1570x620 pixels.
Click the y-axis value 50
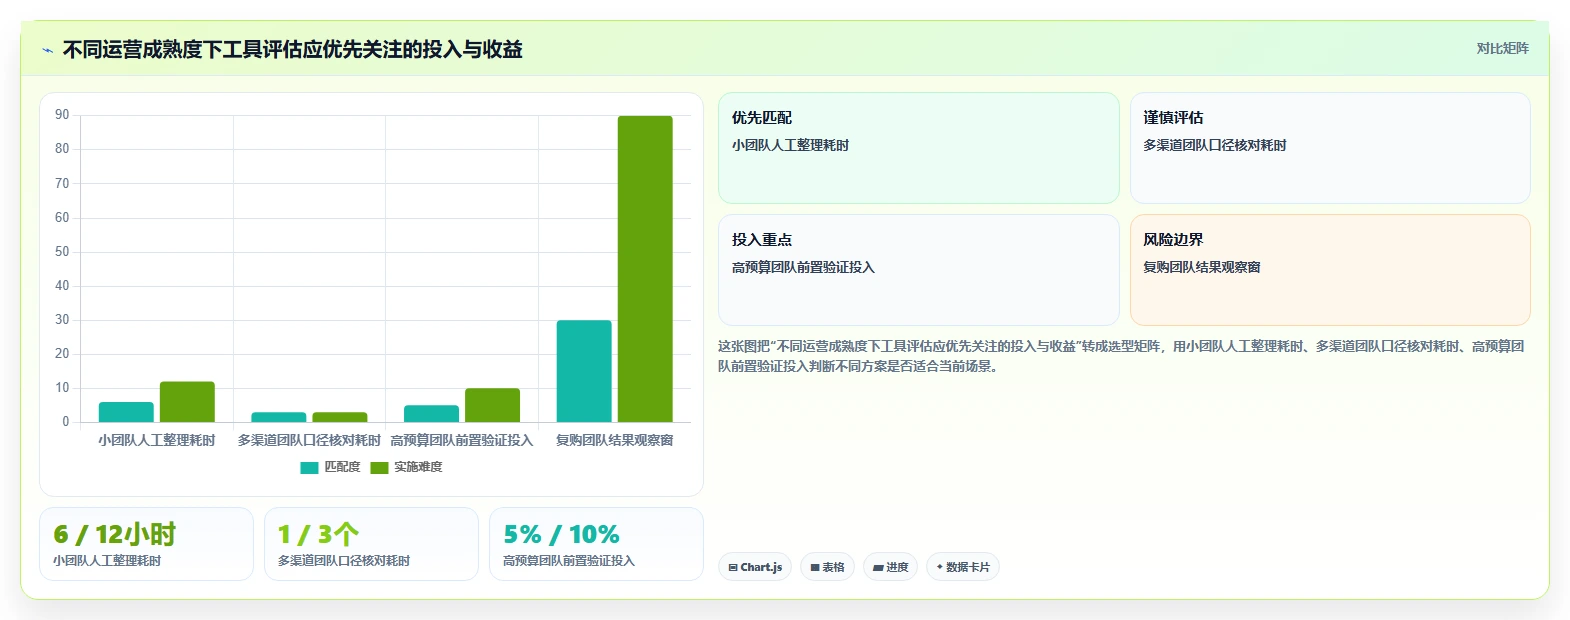[x=62, y=251]
